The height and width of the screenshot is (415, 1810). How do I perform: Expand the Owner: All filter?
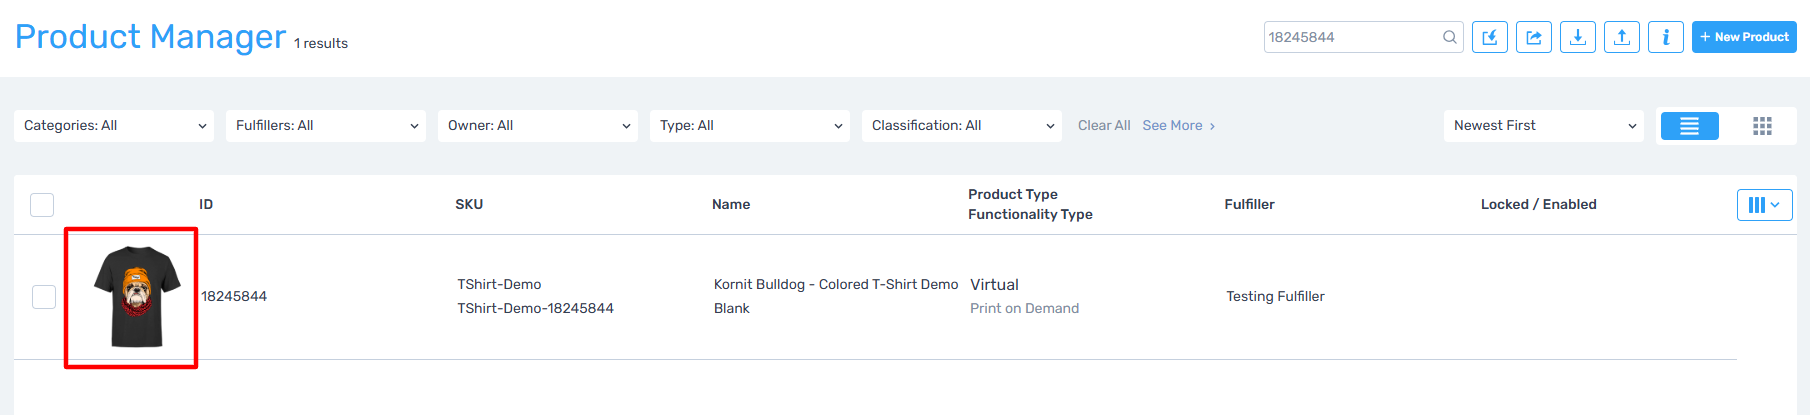(x=538, y=126)
